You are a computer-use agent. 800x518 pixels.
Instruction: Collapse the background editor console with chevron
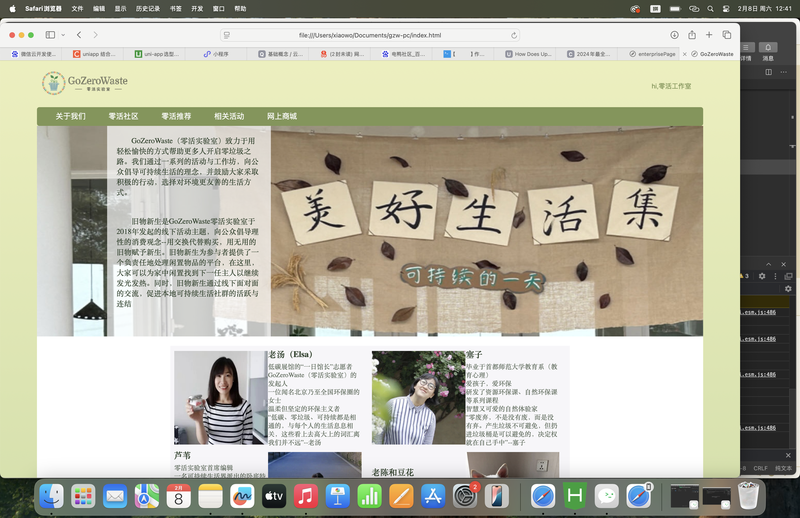pyautogui.click(x=768, y=264)
